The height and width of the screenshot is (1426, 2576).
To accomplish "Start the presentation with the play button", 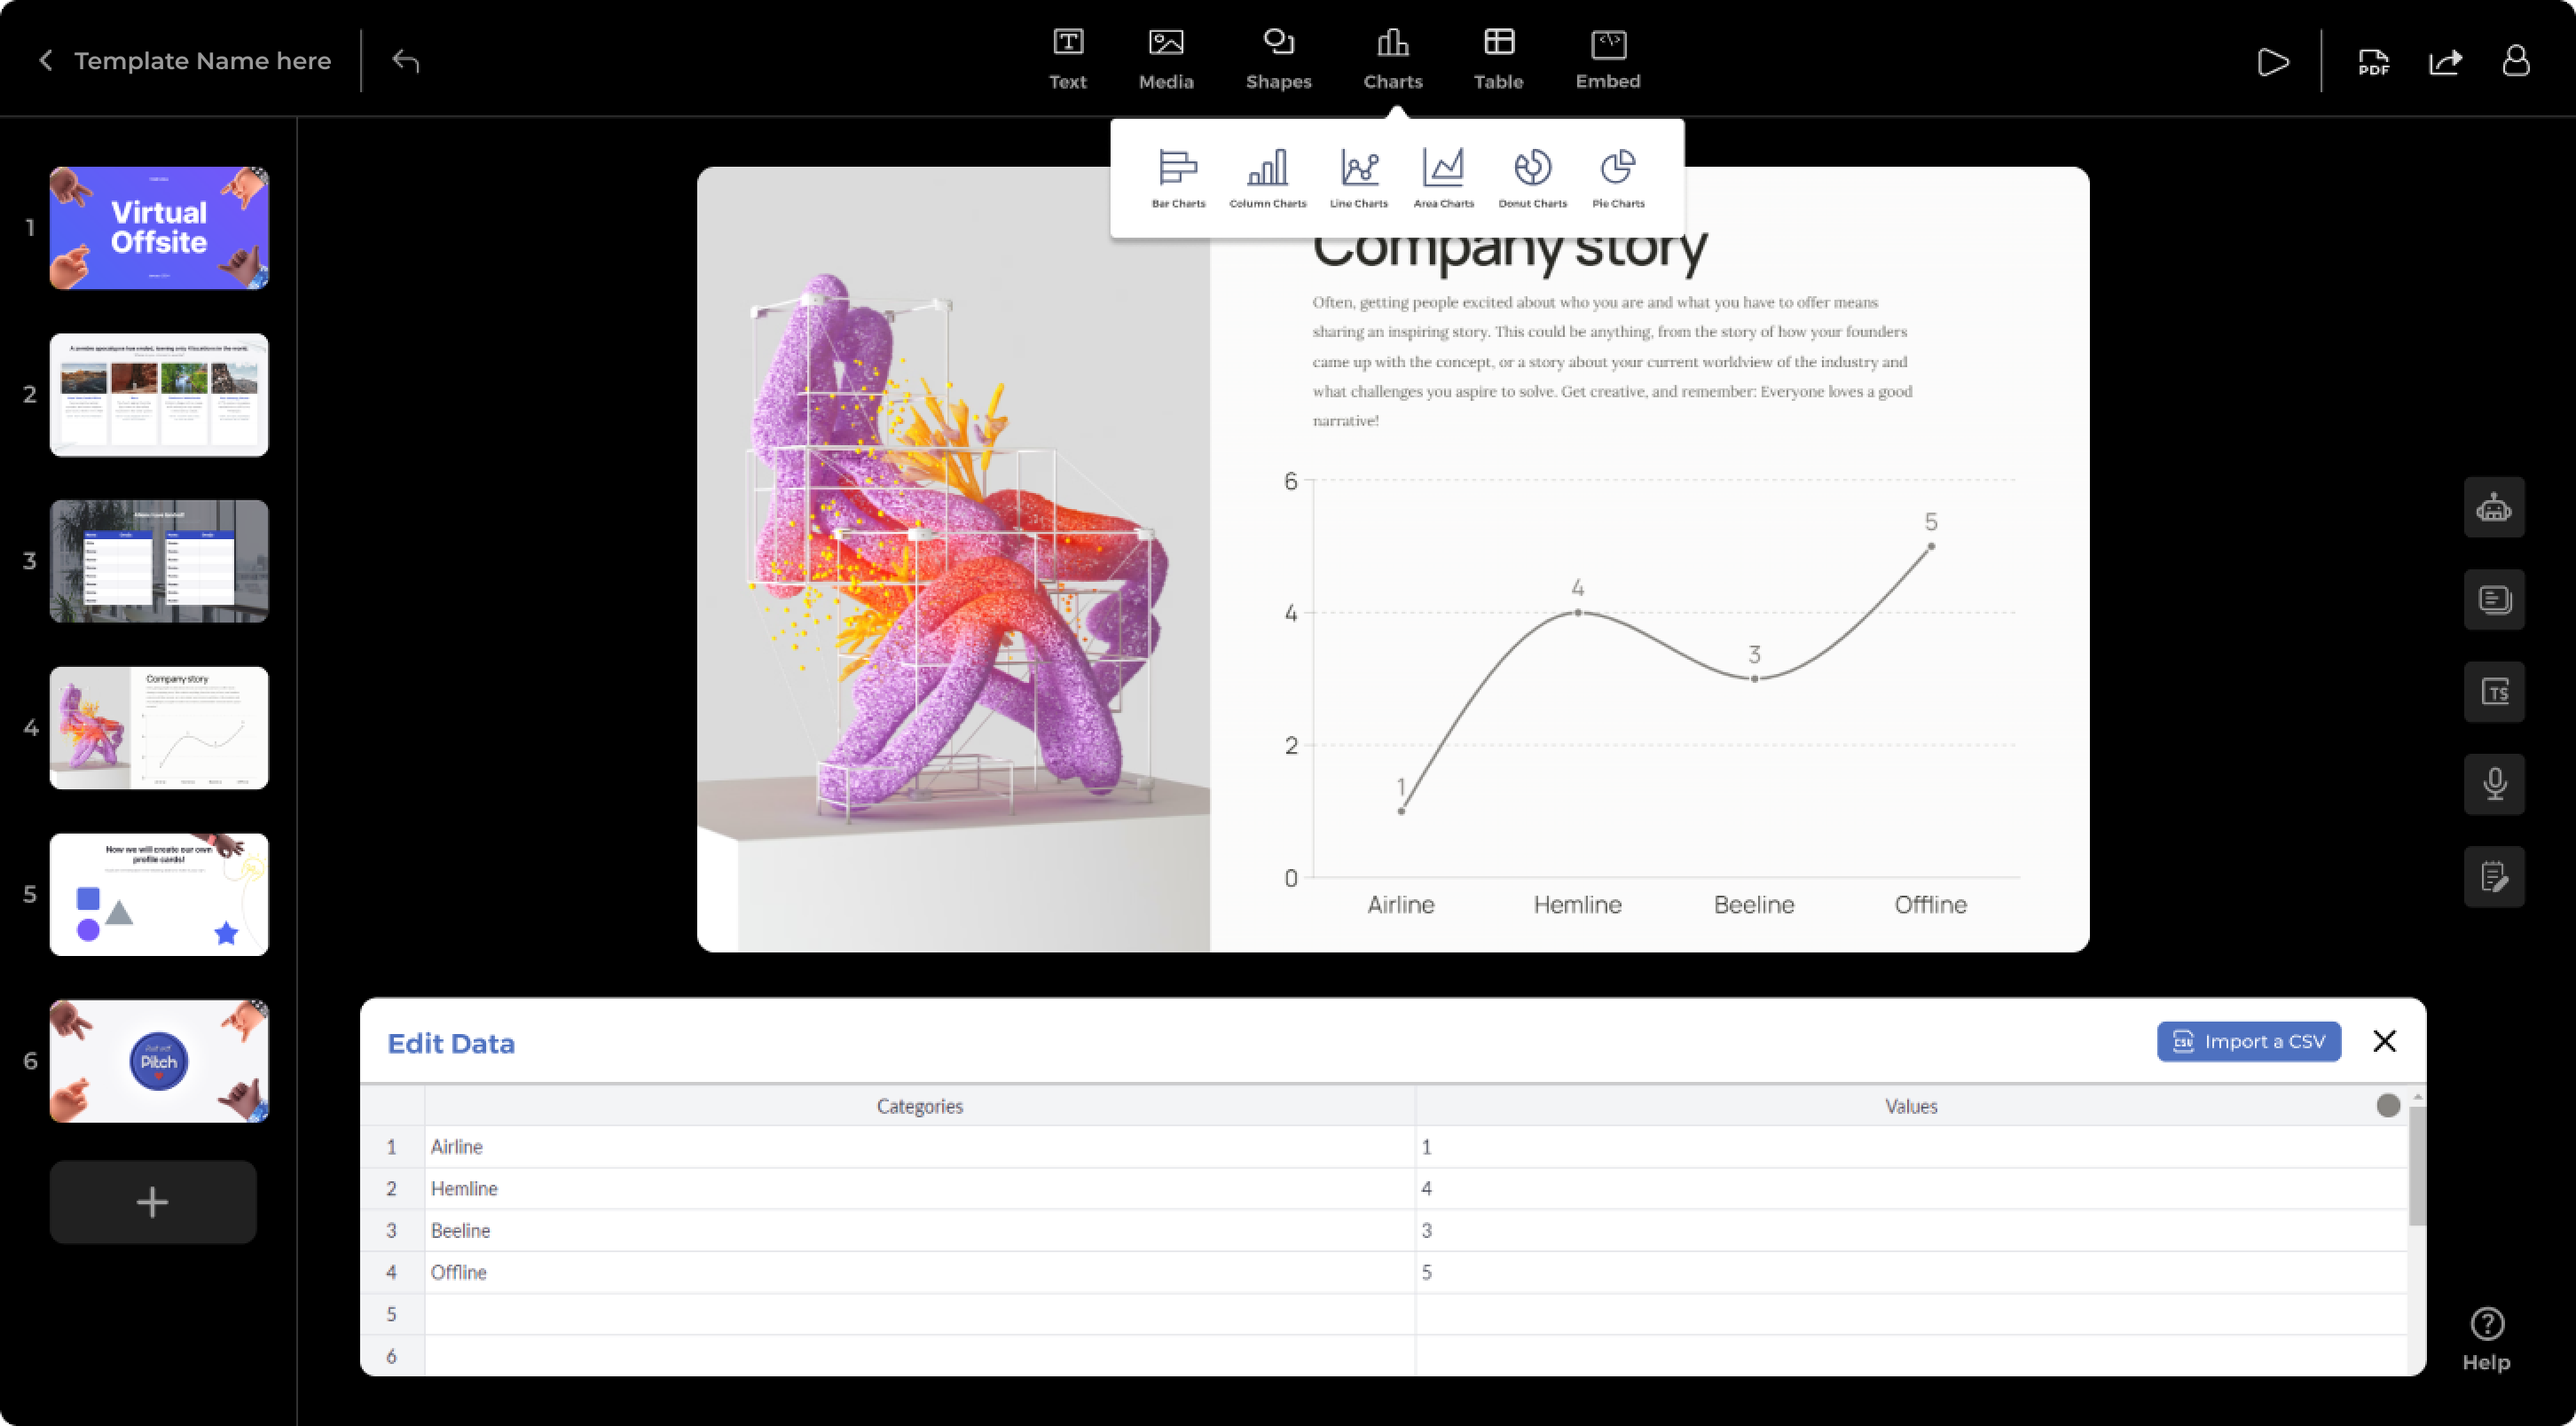I will tap(2273, 62).
